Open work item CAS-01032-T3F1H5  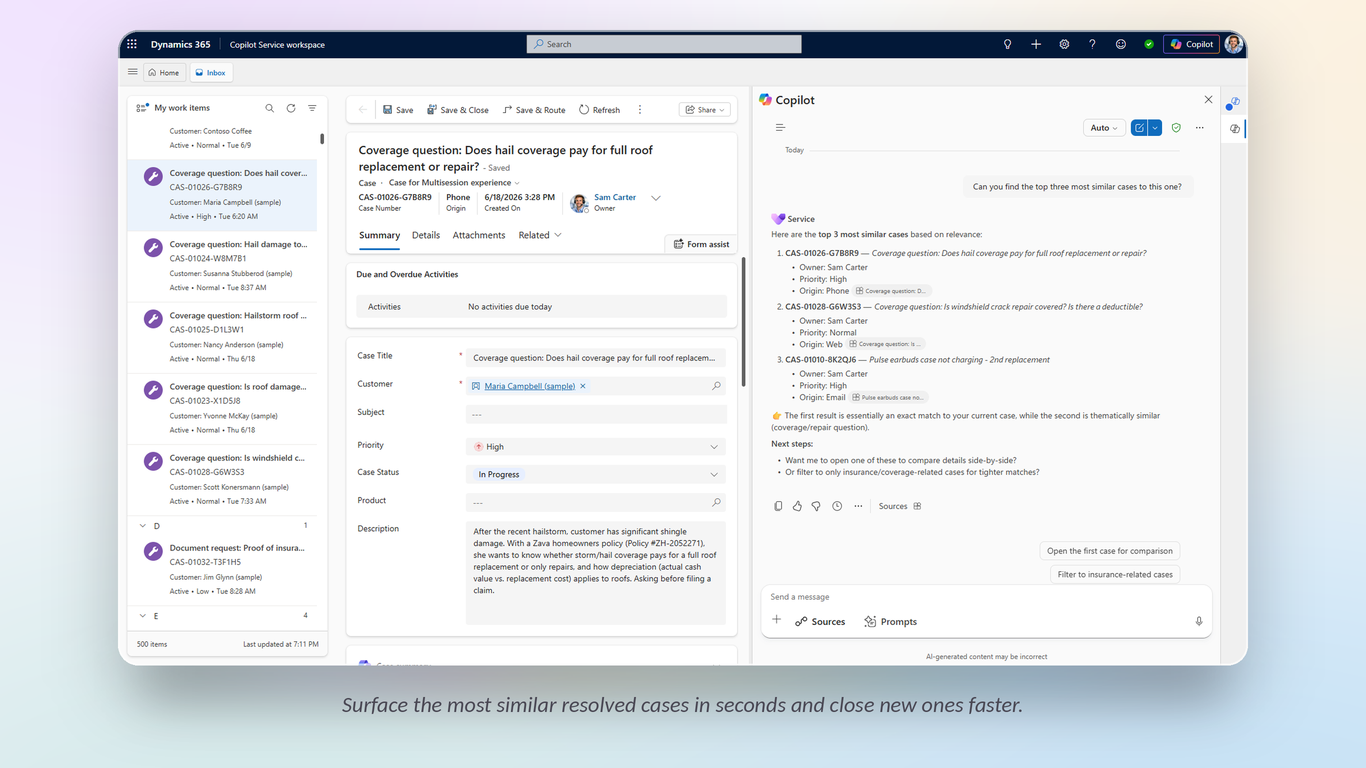(222, 570)
